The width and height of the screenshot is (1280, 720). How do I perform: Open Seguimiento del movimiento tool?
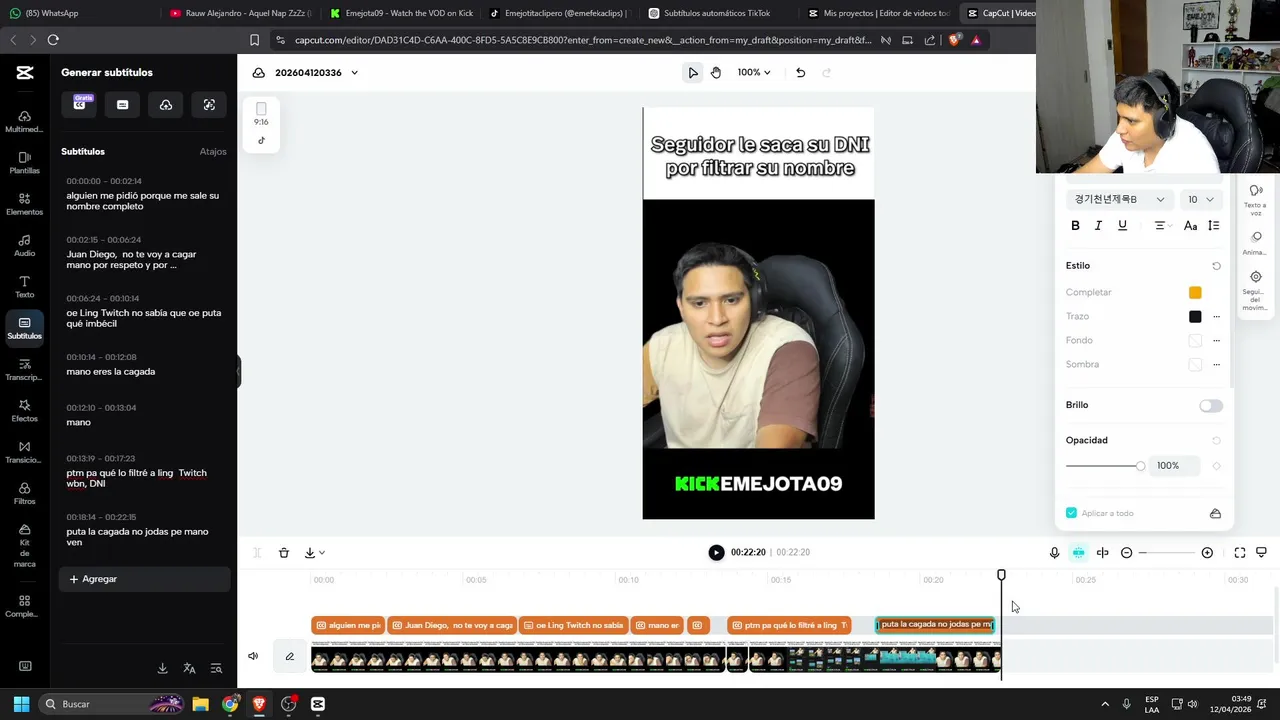coord(1256,290)
